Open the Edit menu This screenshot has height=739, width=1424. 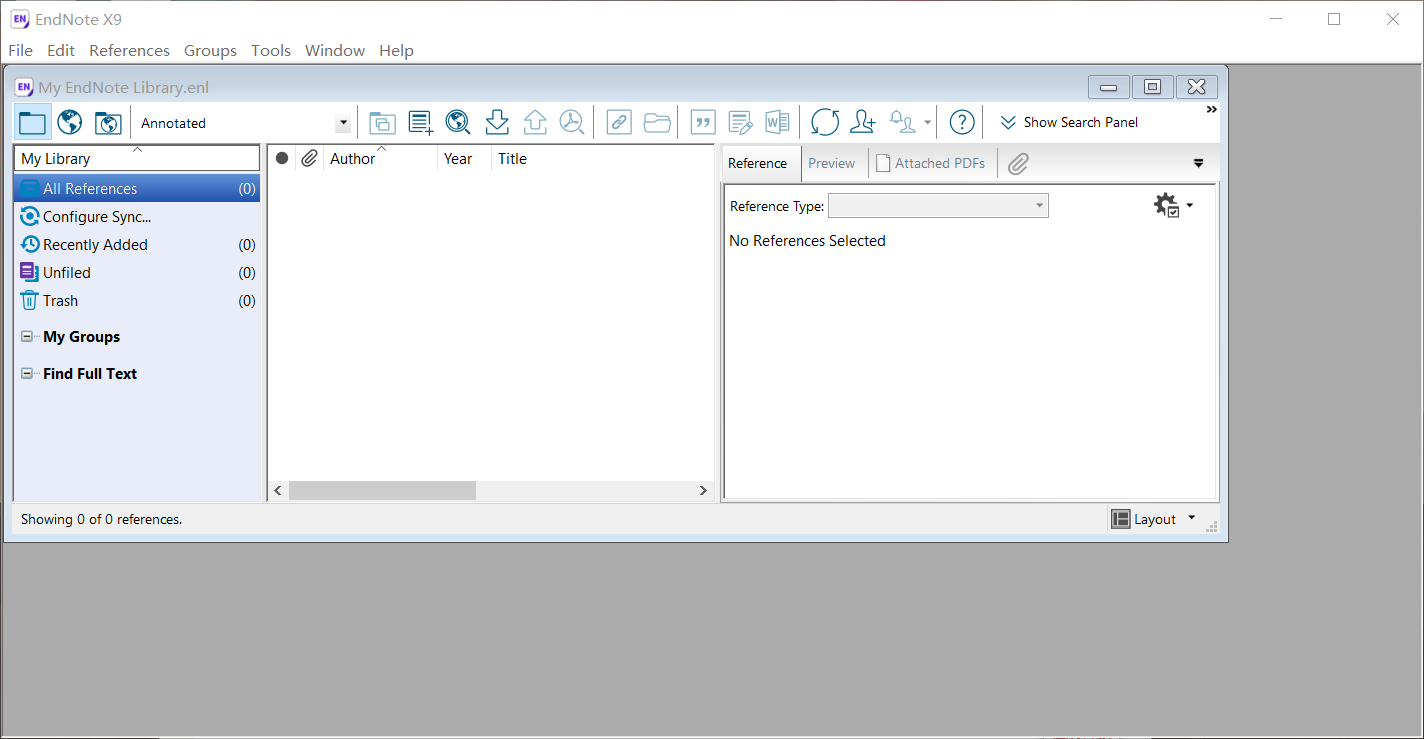click(x=61, y=50)
